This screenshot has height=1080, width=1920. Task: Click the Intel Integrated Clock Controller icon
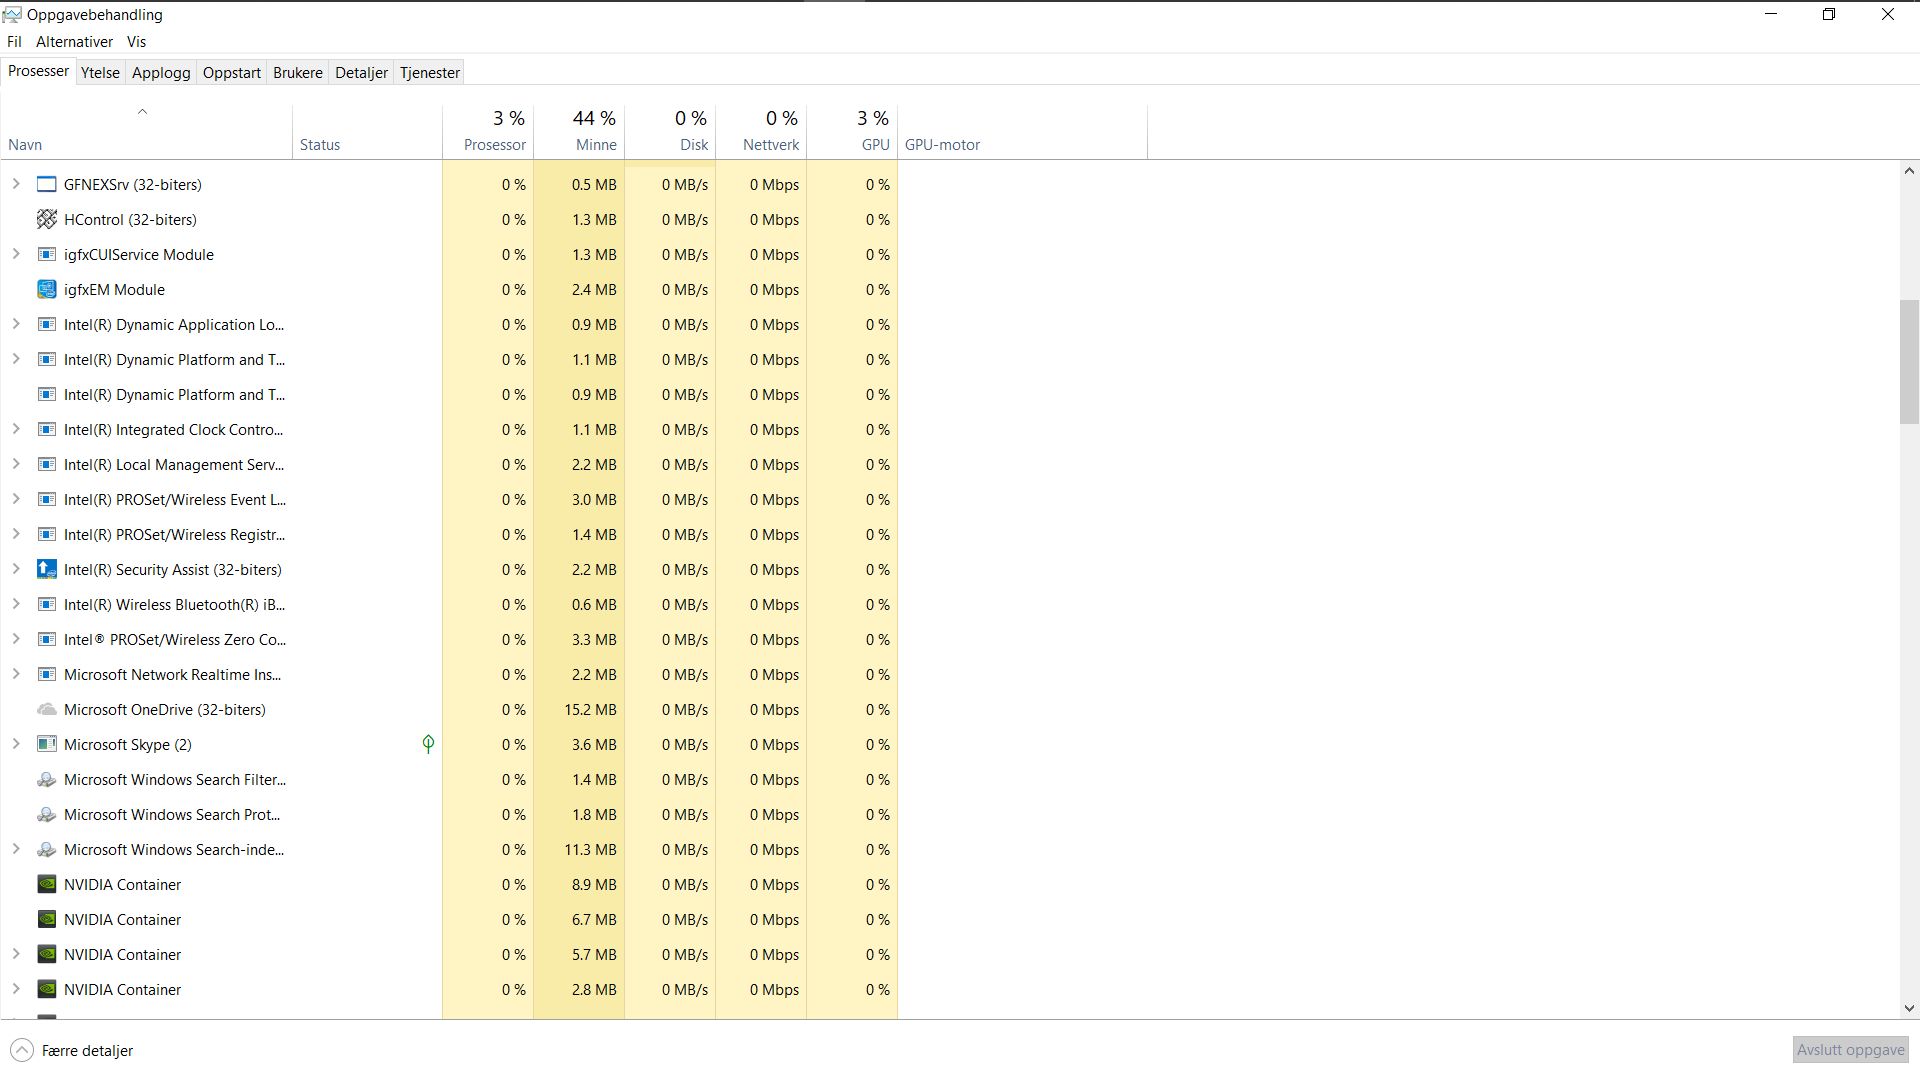coord(46,429)
